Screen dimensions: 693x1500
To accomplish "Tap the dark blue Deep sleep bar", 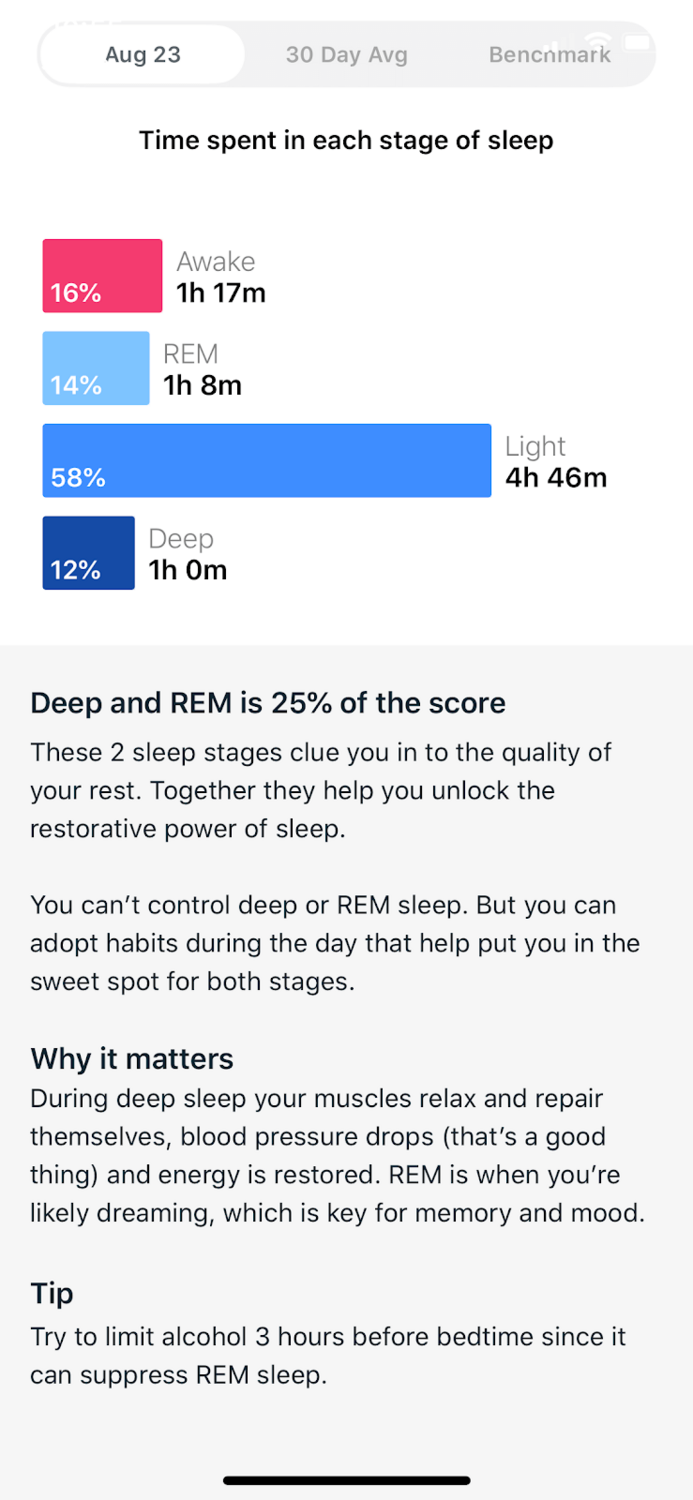I will 88,553.
